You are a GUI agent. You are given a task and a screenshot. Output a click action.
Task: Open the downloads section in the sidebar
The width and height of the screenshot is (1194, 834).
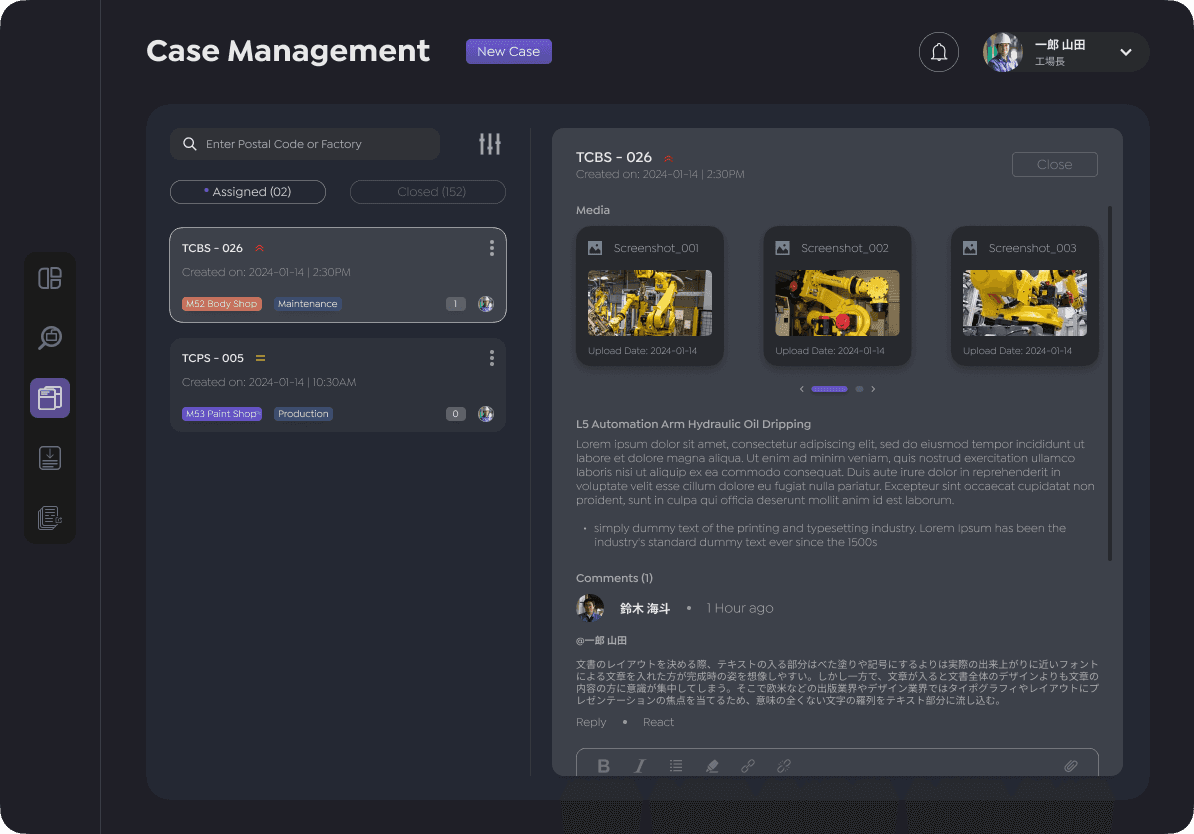pos(50,457)
